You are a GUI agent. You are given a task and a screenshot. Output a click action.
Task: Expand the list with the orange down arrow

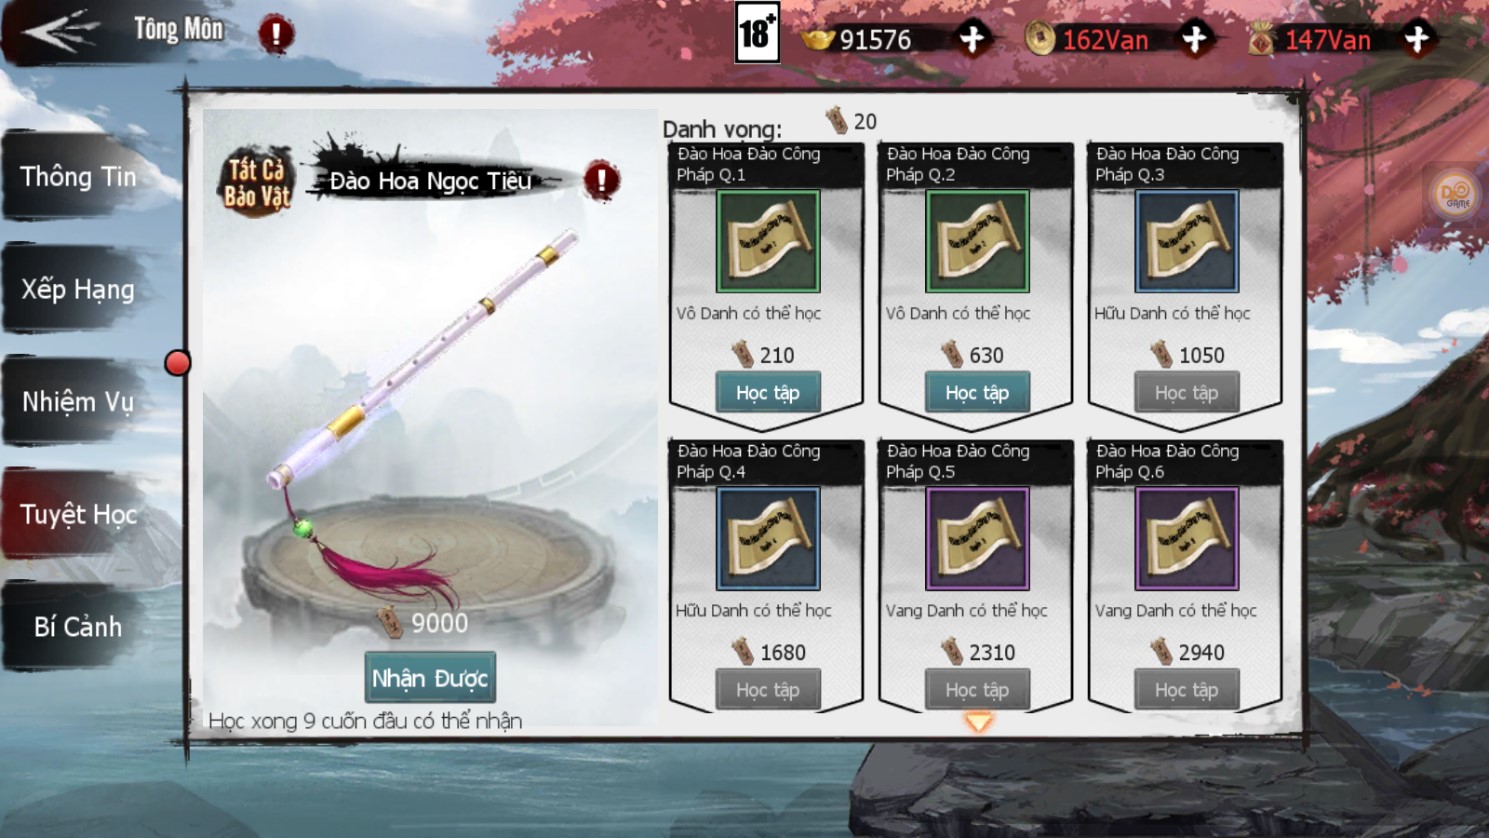click(978, 721)
